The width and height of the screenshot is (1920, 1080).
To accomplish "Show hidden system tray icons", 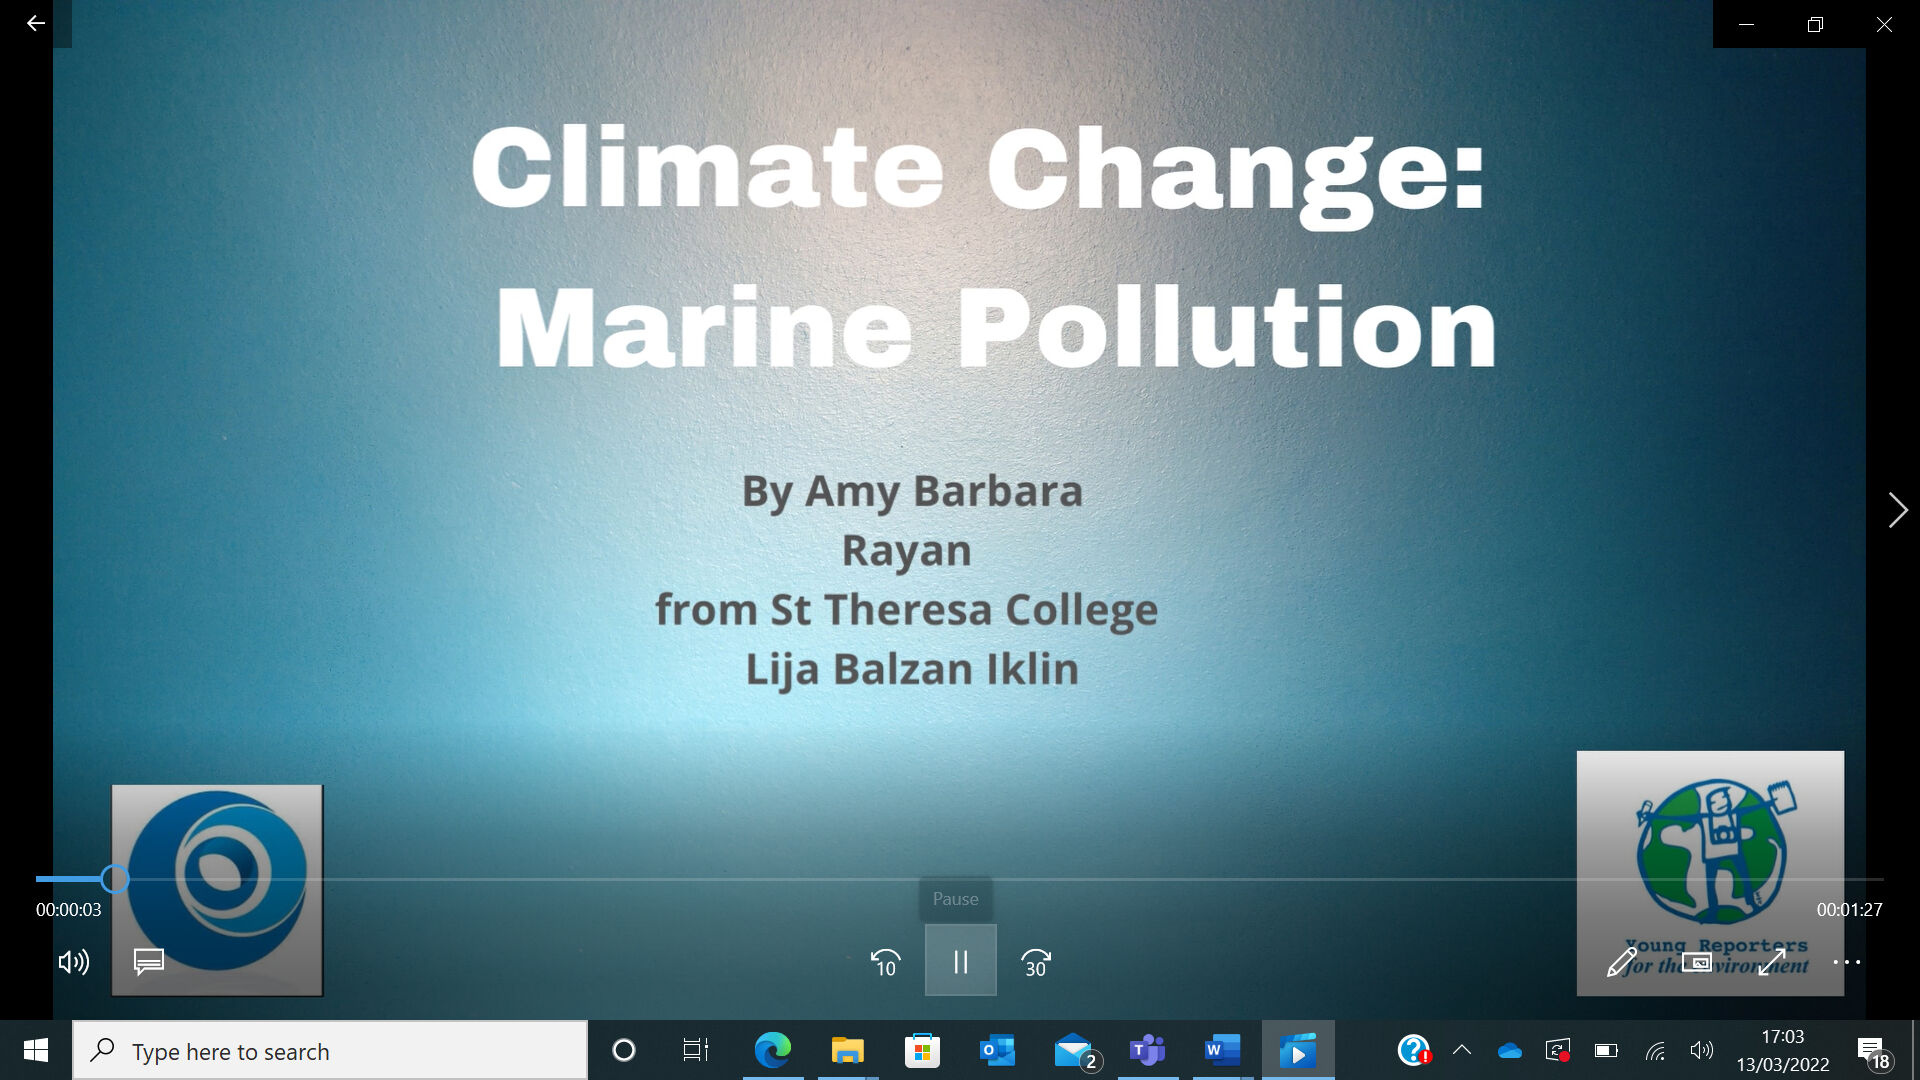I will point(1462,1050).
